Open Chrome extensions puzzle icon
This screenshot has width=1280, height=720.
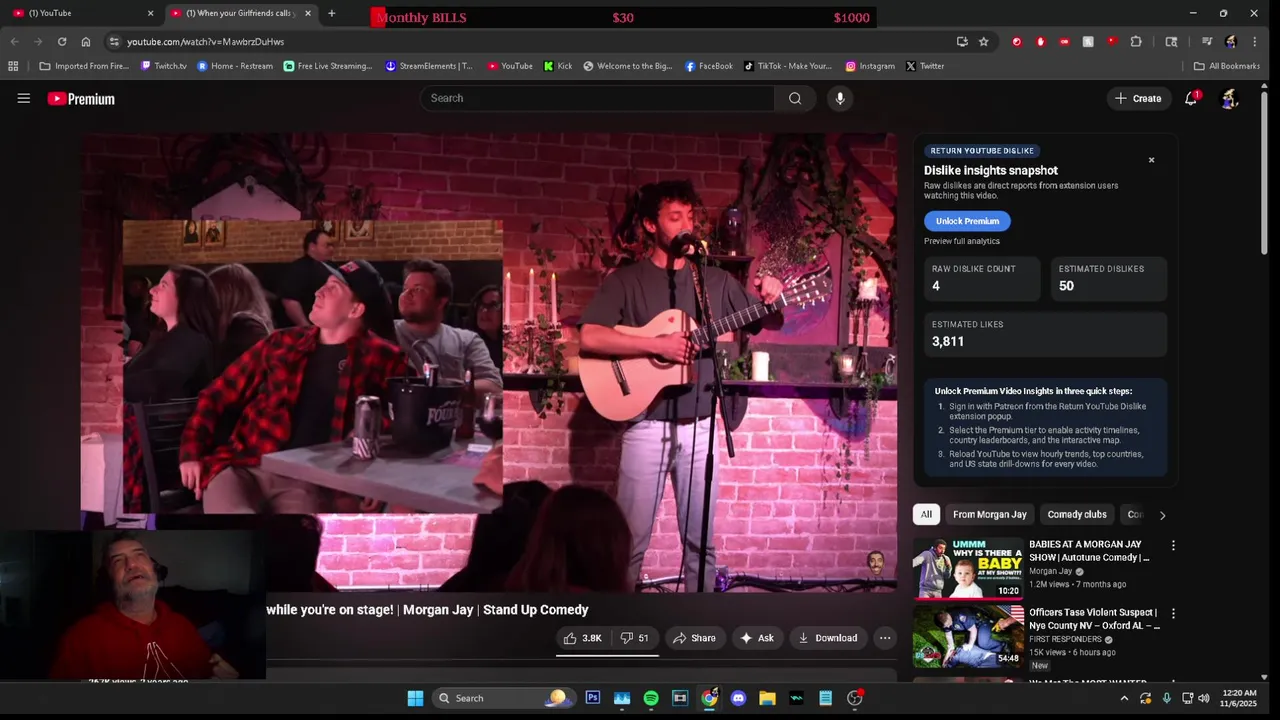1136,42
